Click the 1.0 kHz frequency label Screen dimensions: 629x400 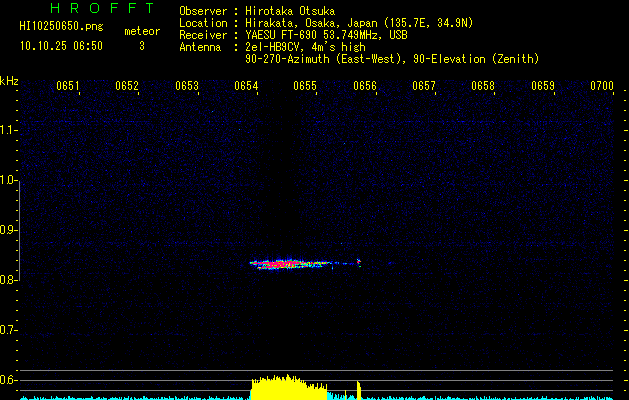tap(8, 180)
